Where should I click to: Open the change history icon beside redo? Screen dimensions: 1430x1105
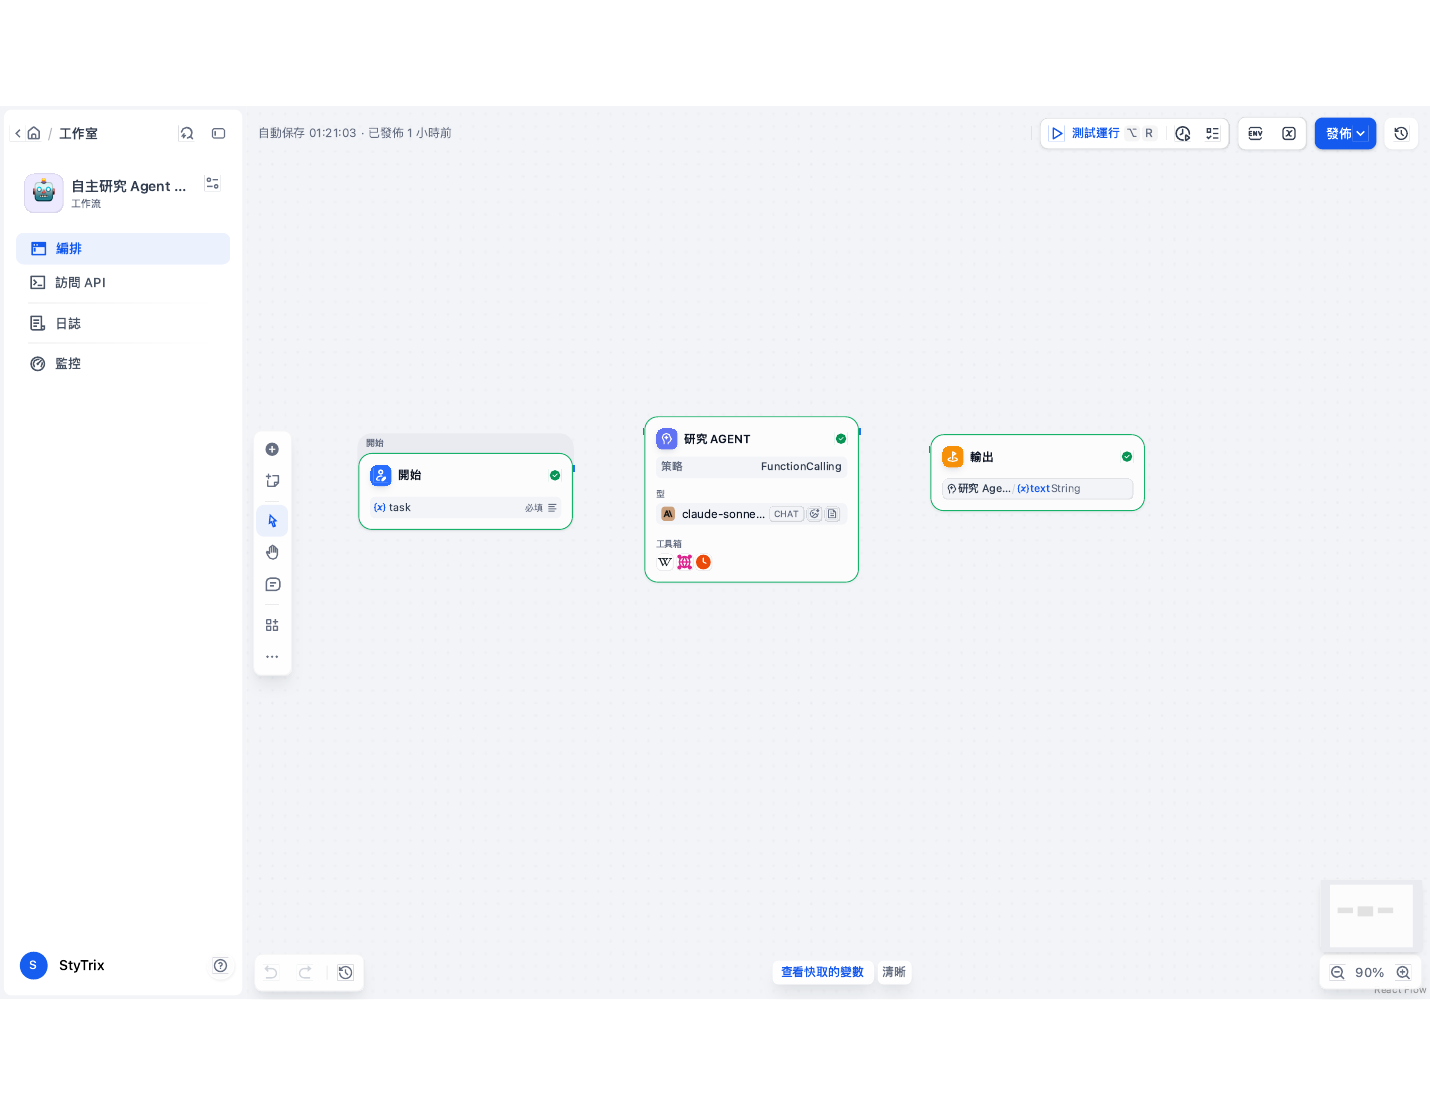345,972
